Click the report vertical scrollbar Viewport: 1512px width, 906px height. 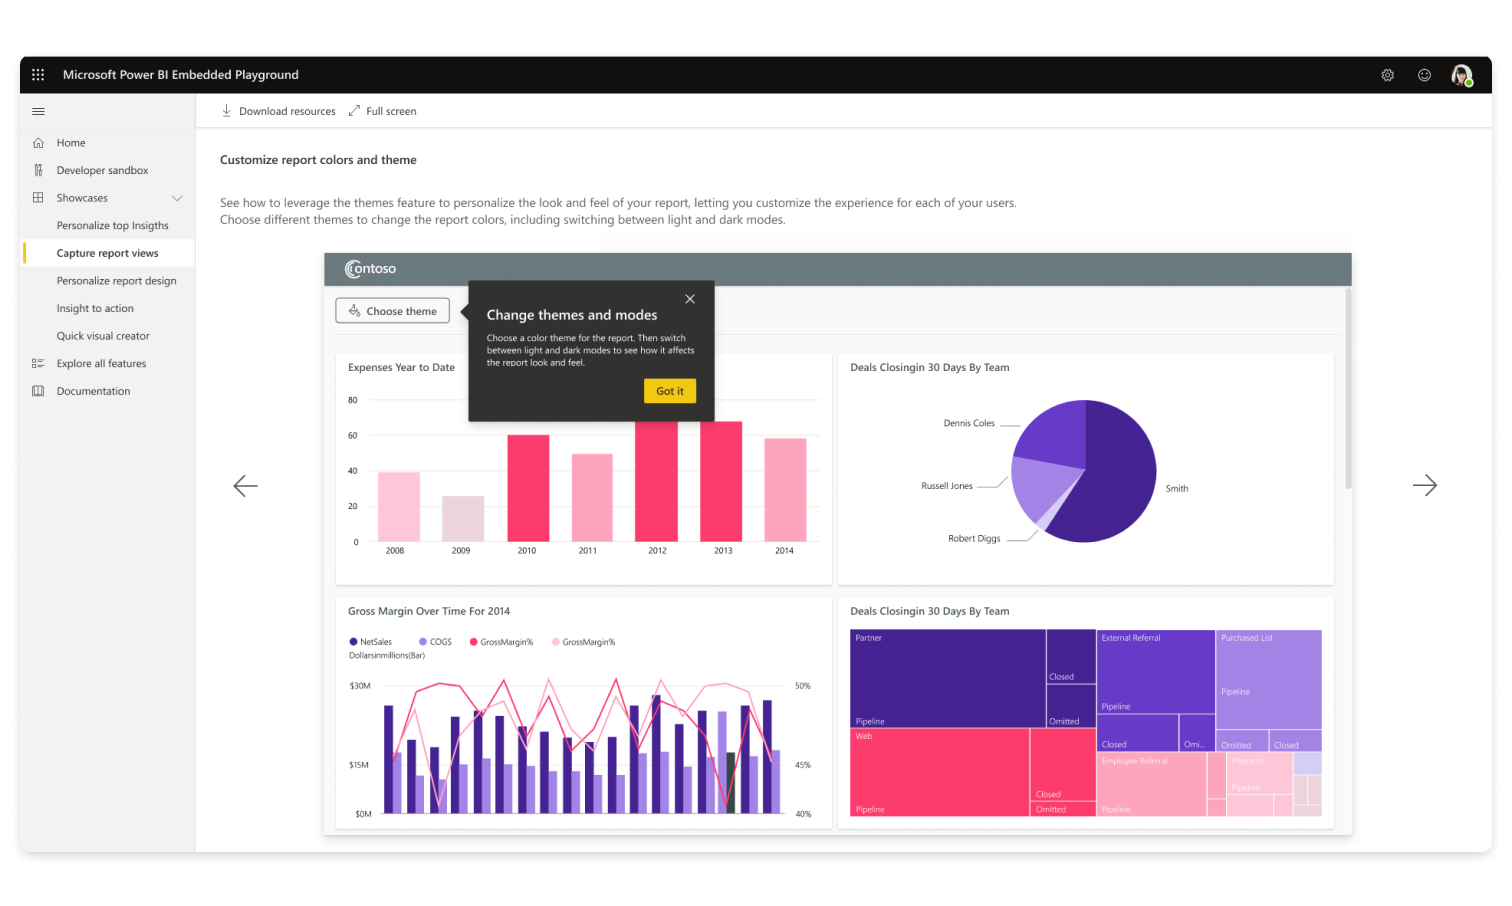point(1348,389)
